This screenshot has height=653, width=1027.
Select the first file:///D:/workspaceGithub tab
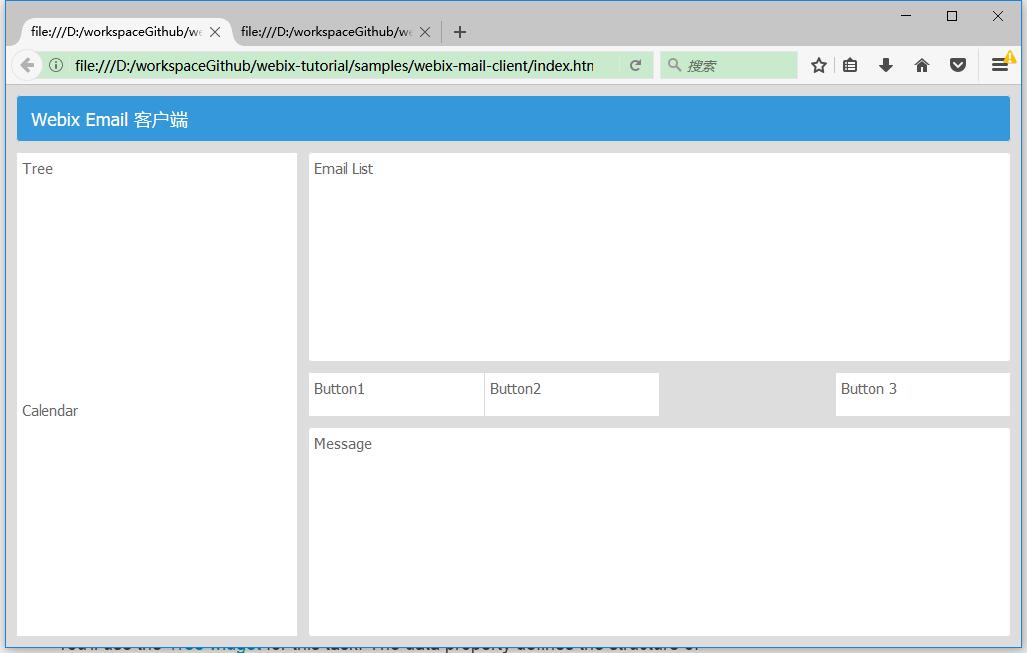click(116, 32)
